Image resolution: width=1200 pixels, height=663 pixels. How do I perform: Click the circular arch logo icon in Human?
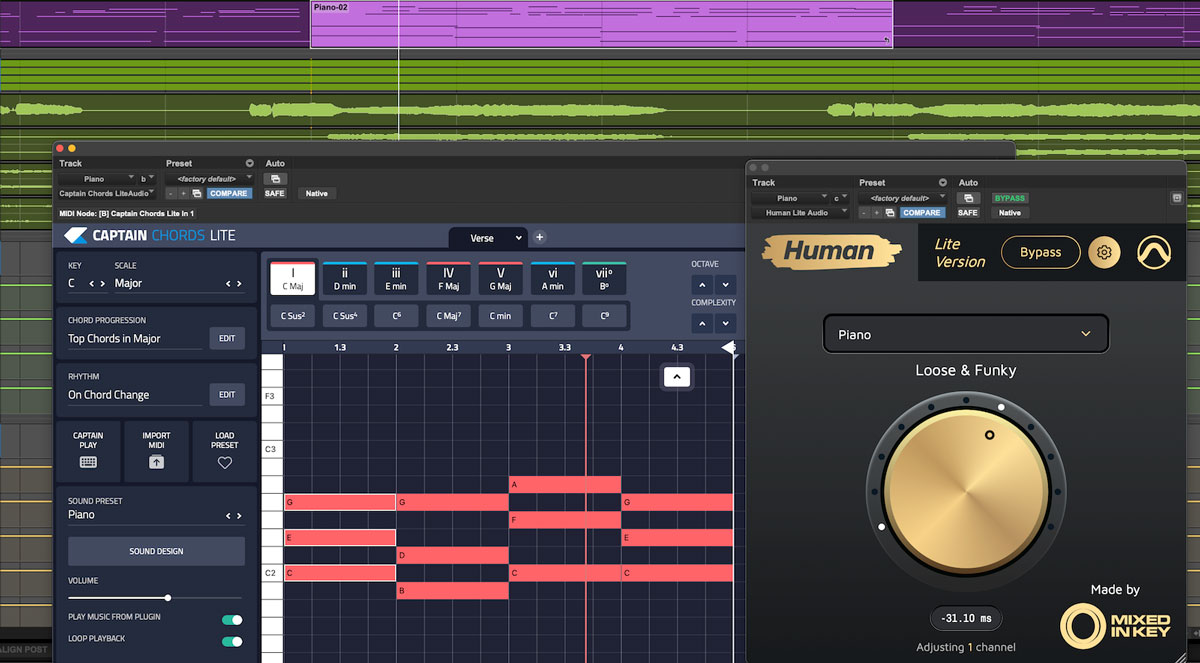(x=1153, y=253)
